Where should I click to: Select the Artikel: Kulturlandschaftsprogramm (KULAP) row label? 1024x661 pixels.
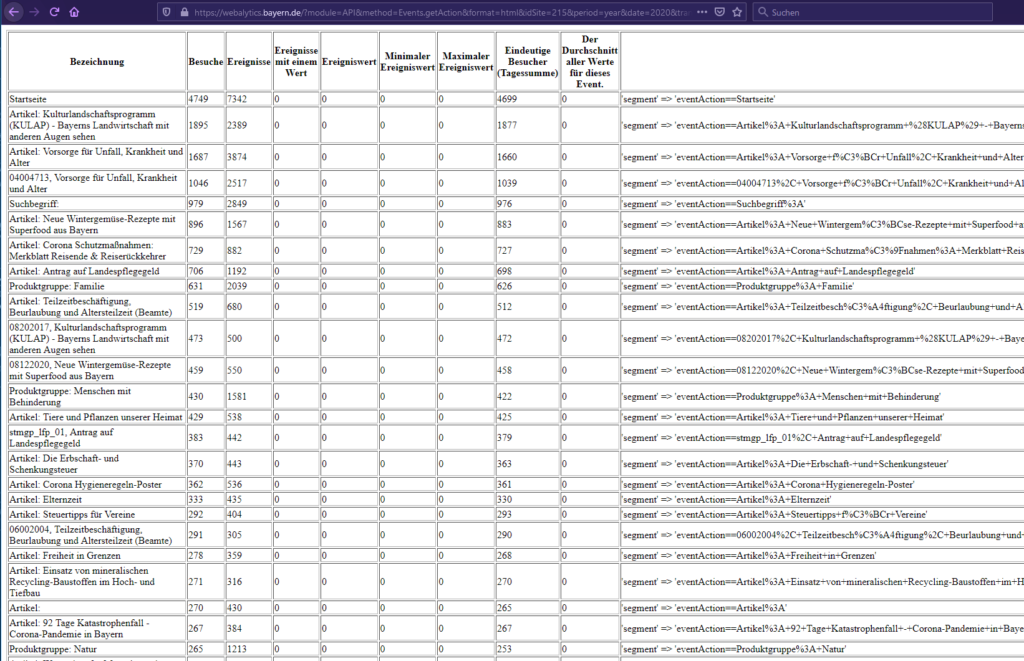(x=89, y=125)
